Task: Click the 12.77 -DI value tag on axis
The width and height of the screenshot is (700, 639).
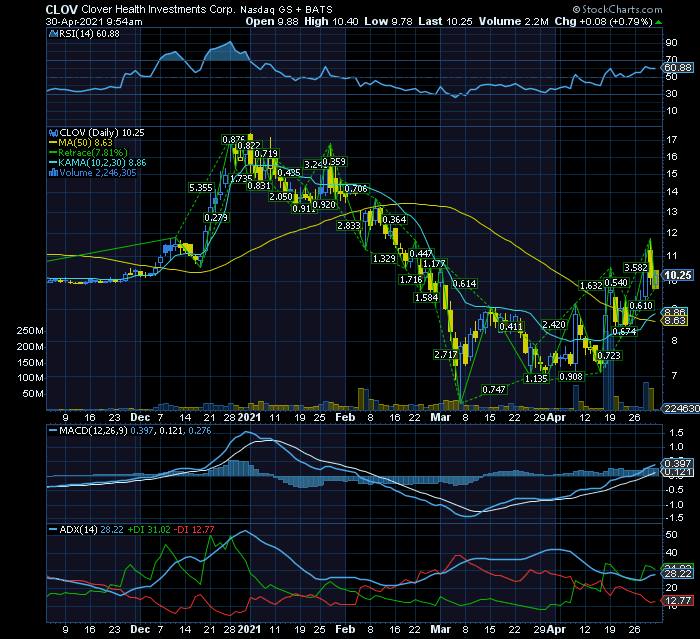Action: (678, 601)
